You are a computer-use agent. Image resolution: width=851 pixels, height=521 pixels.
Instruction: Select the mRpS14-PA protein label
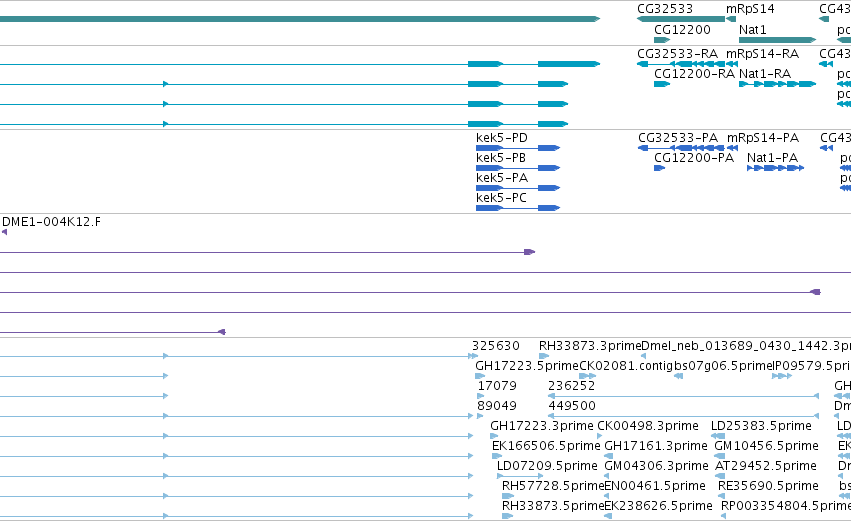(x=763, y=138)
